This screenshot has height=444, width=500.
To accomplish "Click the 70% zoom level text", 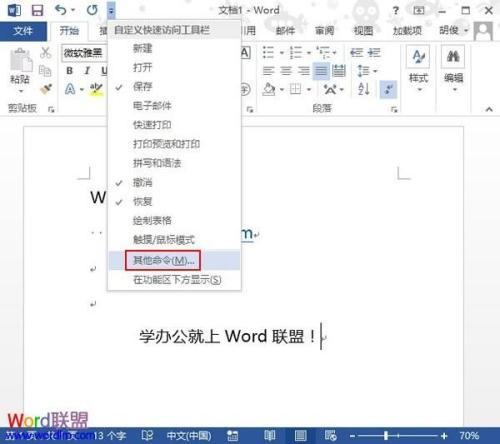I will coord(469,436).
